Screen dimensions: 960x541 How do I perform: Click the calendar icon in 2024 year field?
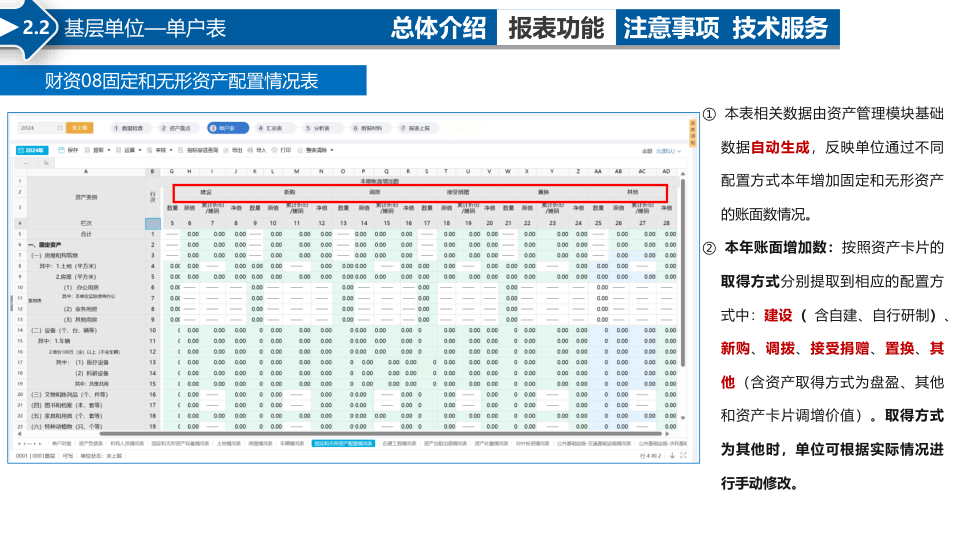point(60,128)
